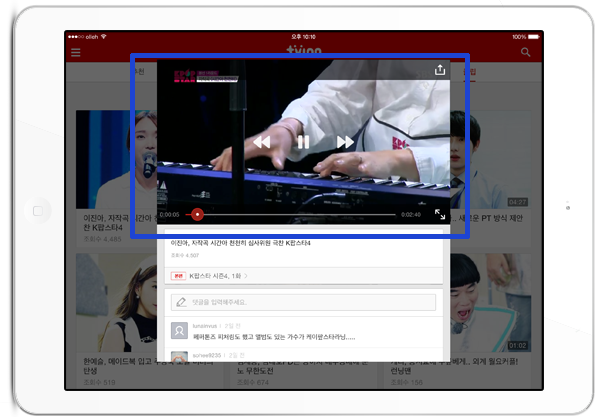This screenshot has width=595, height=417.
Task: Click the pencil icon in the comment box
Action: pyautogui.click(x=181, y=302)
